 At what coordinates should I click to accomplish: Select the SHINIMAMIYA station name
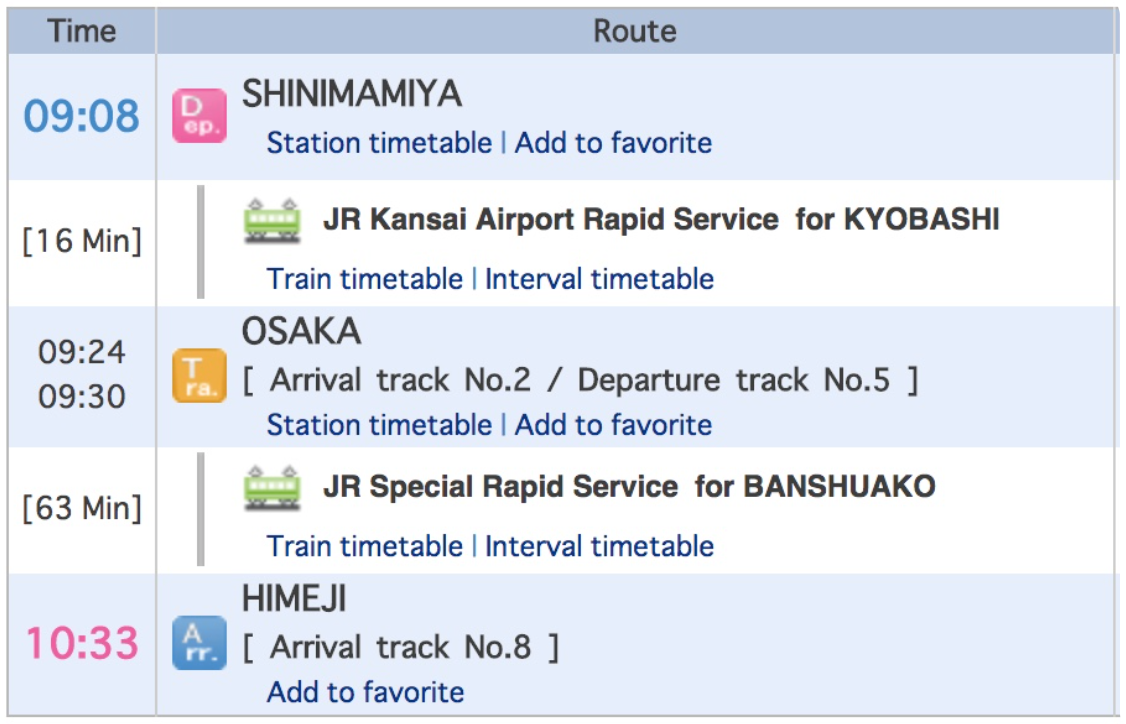coord(351,94)
